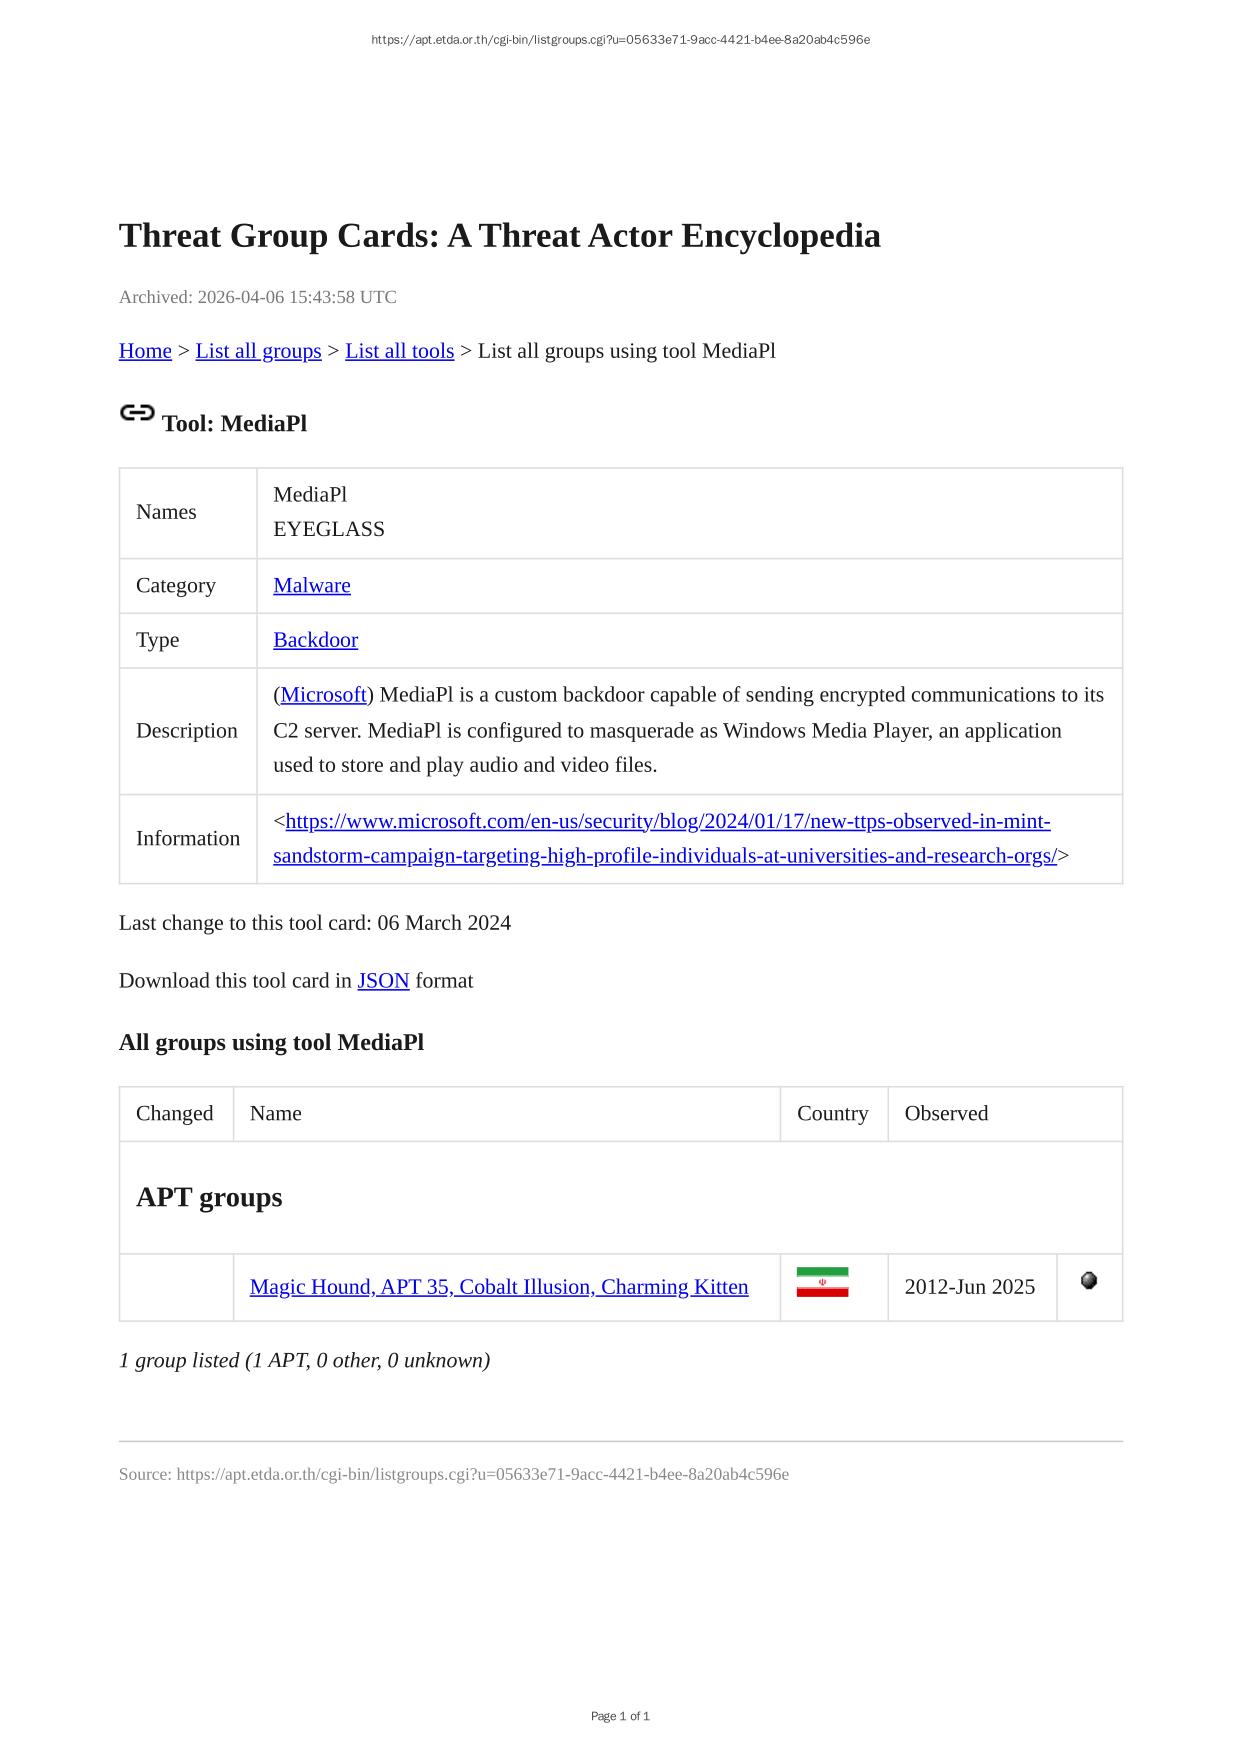Download the tool card via JSON link
Image resolution: width=1242 pixels, height=1756 pixels.
383,980
